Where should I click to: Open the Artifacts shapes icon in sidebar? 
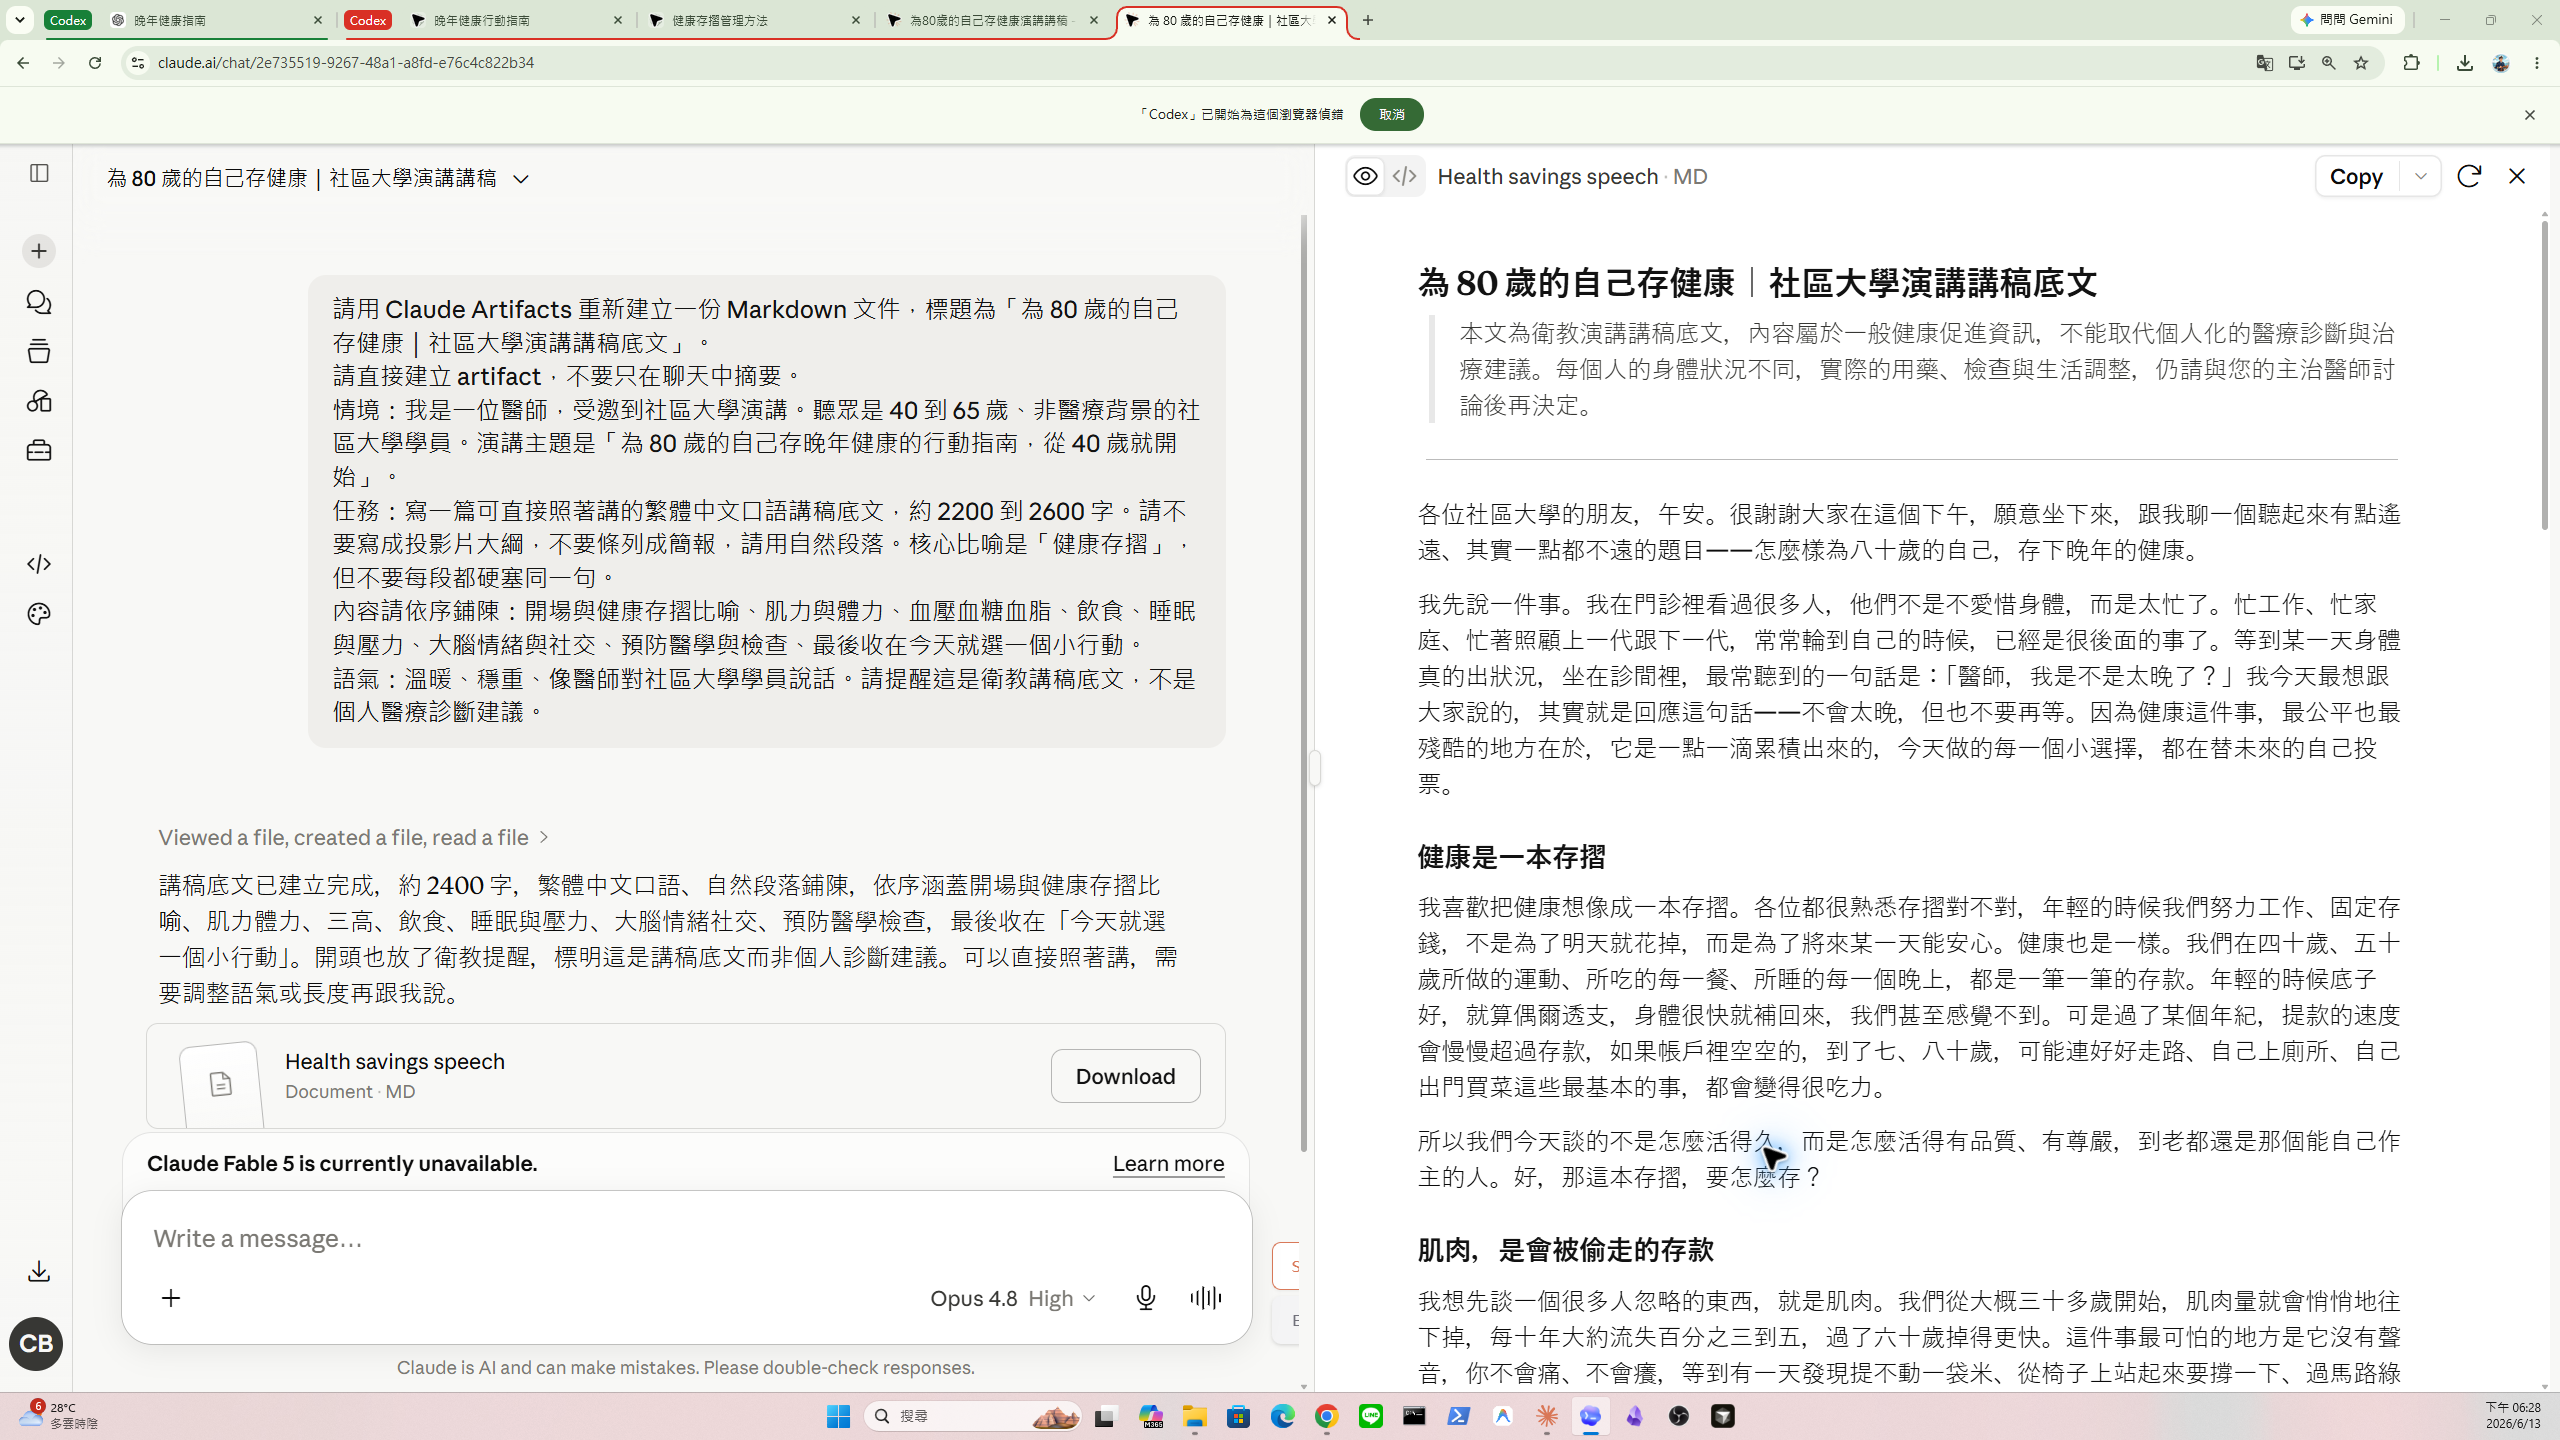tap(39, 401)
